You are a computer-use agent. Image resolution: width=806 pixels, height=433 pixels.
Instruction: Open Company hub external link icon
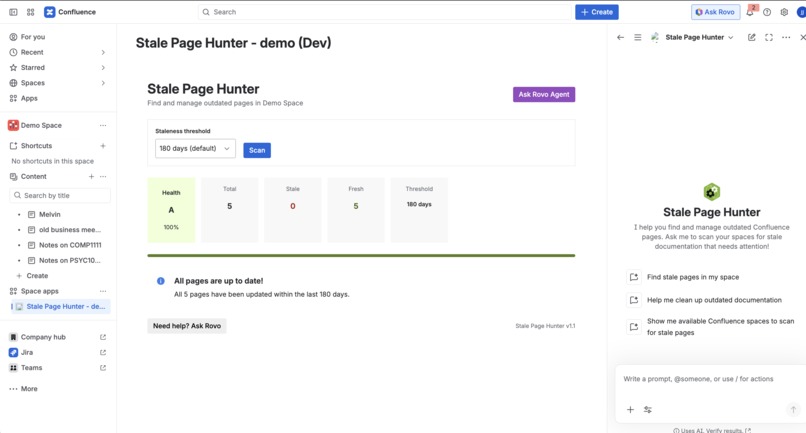103,337
